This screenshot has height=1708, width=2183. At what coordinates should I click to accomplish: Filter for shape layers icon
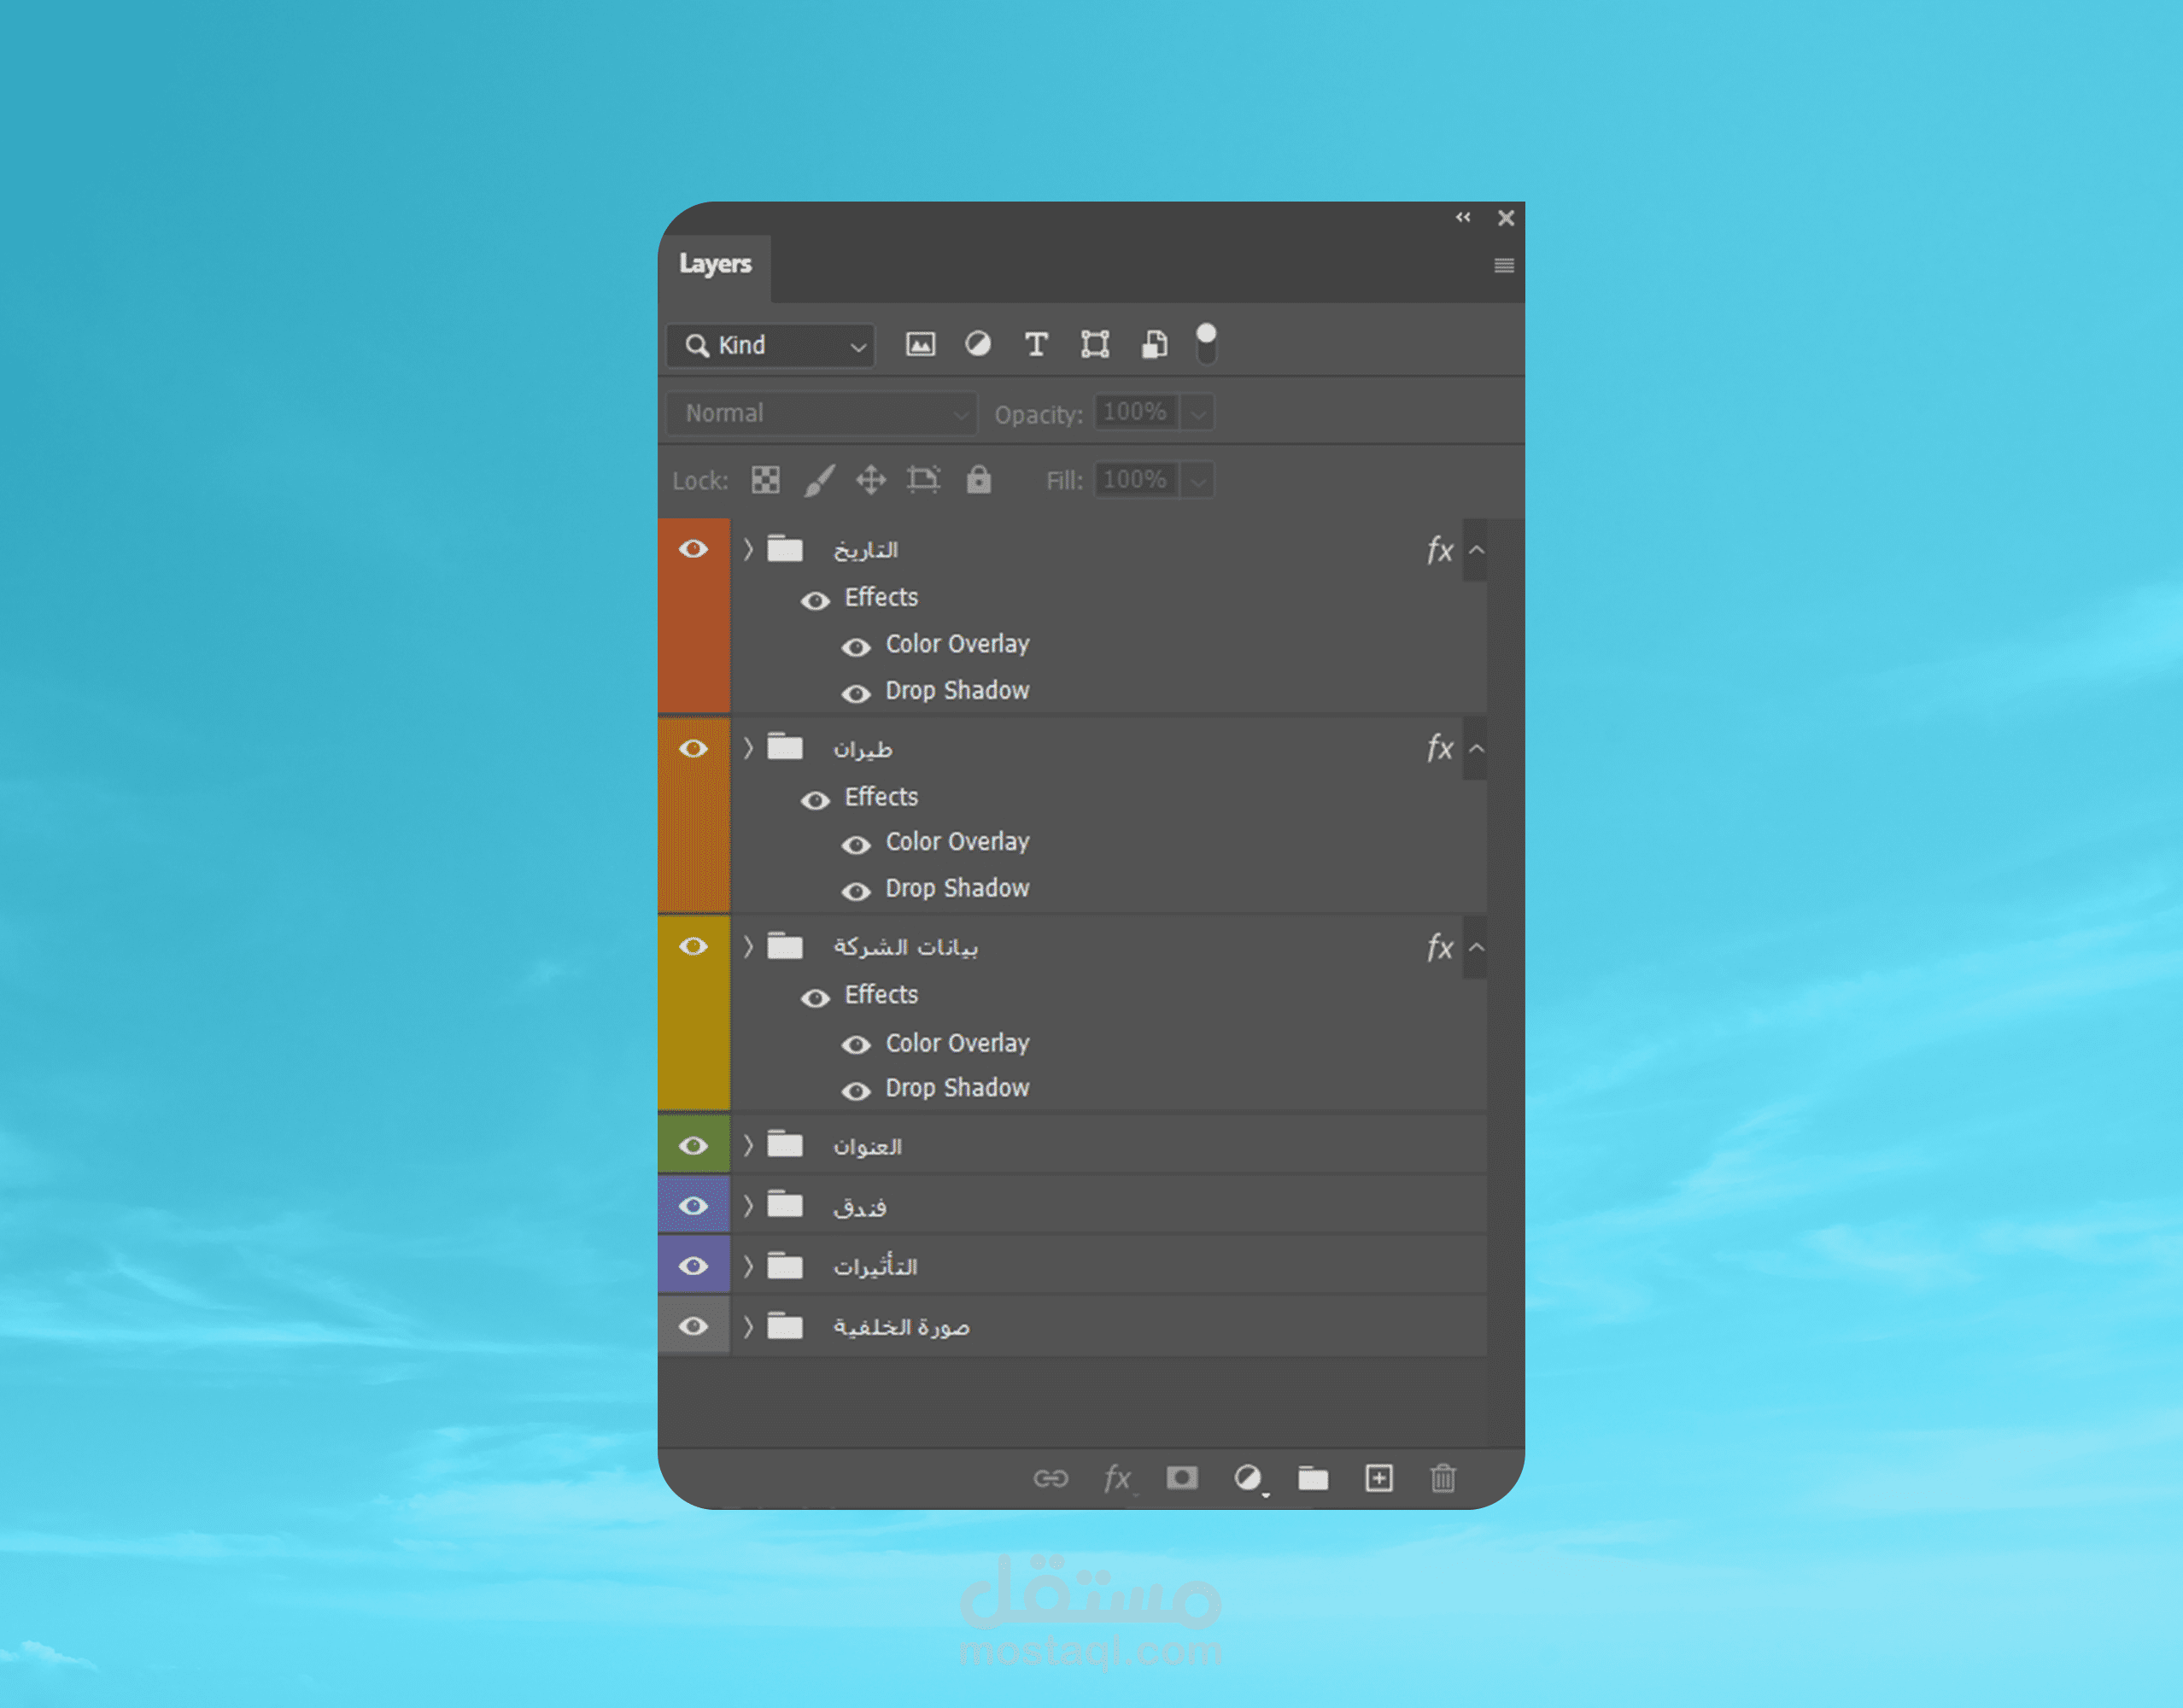point(1095,345)
